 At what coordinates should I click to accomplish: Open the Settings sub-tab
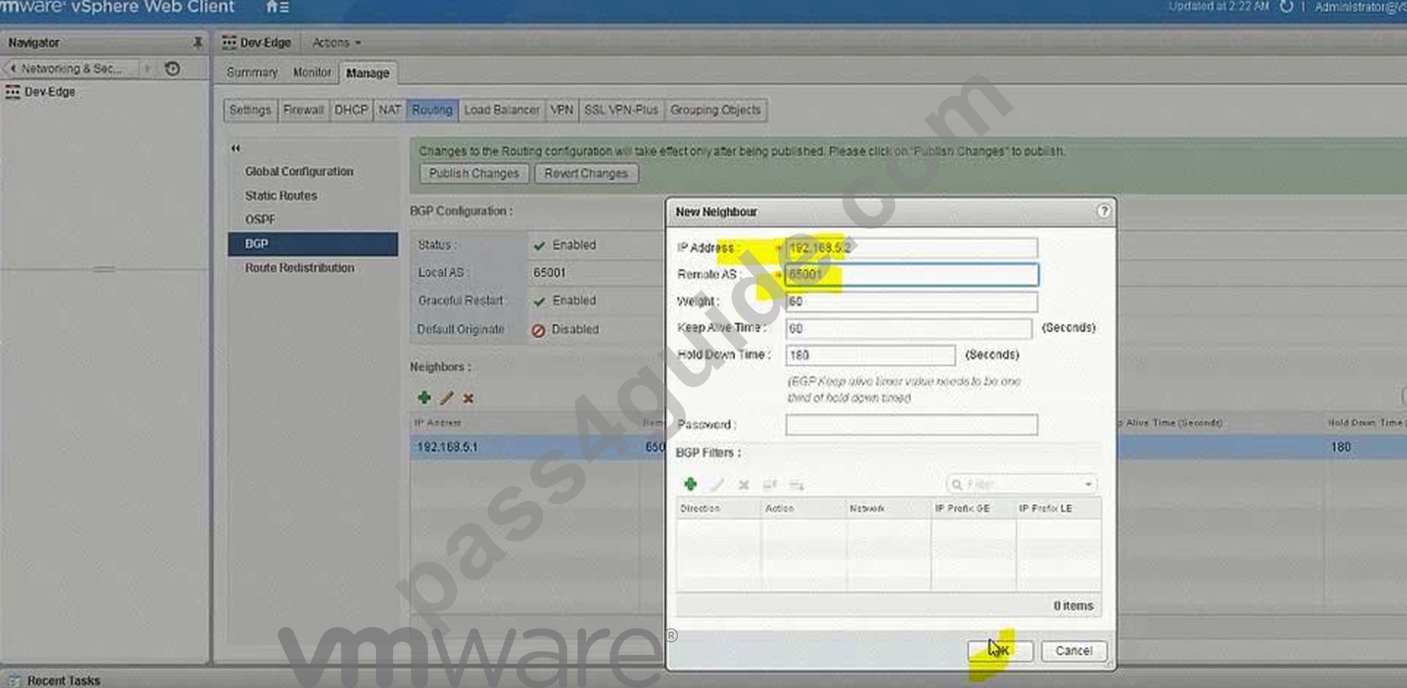pos(250,110)
